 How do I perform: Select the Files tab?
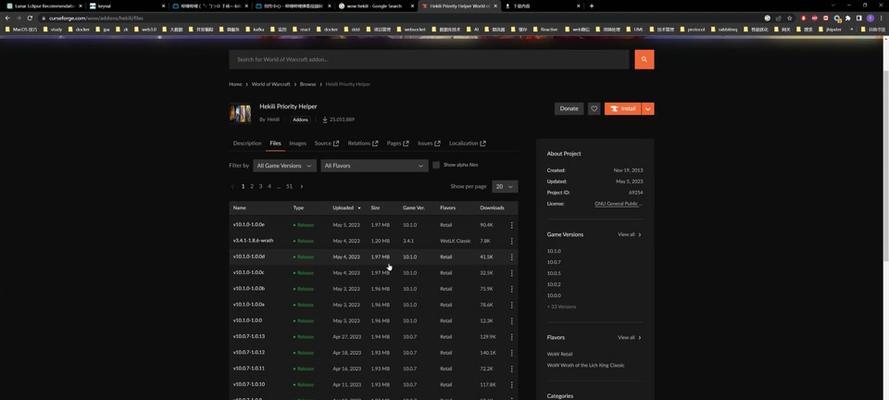[x=275, y=143]
